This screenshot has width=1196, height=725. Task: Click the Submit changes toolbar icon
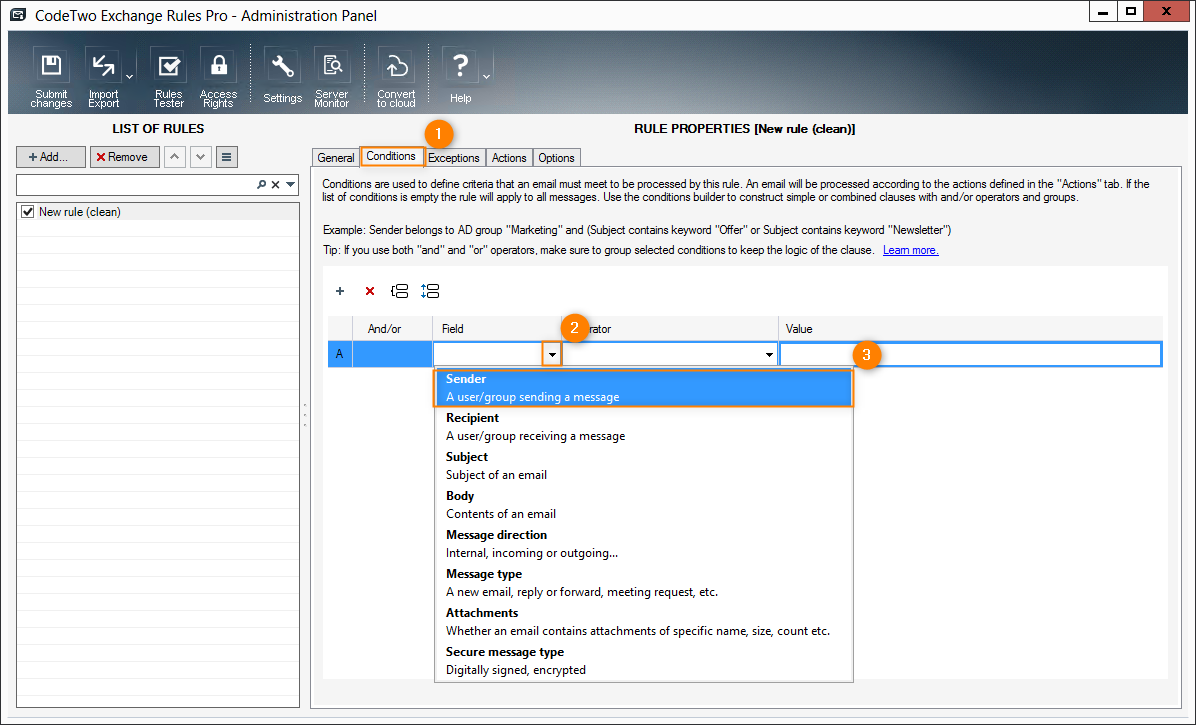[51, 78]
